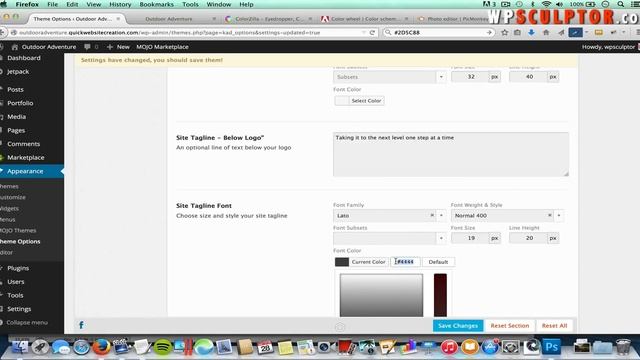Open the comments bubble in the admin bar

(x=87, y=47)
